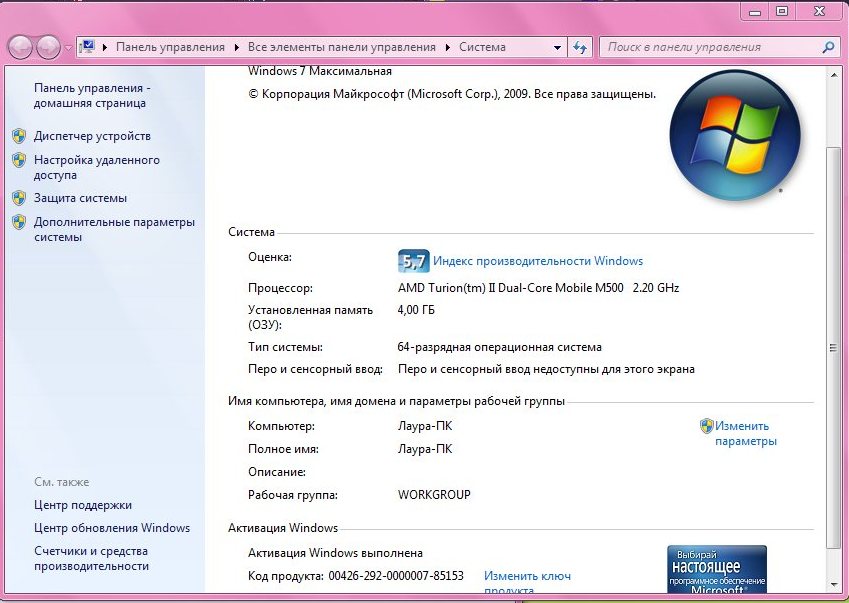Open Защита системы

click(x=80, y=198)
